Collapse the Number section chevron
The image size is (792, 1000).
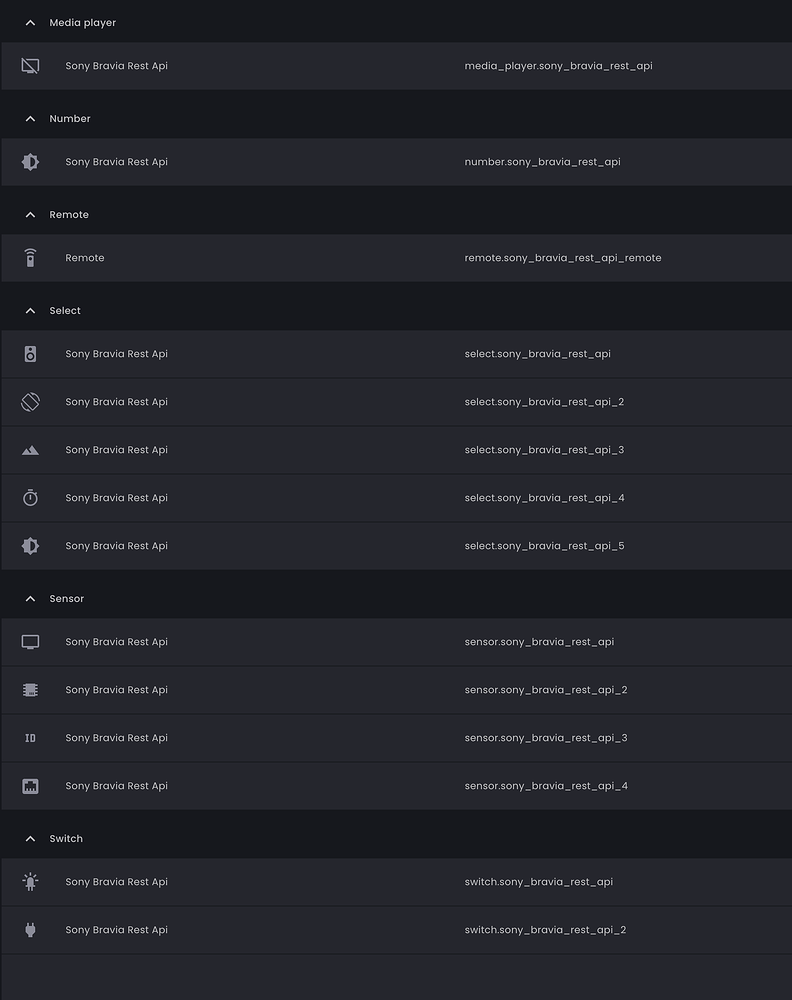pyautogui.click(x=30, y=119)
